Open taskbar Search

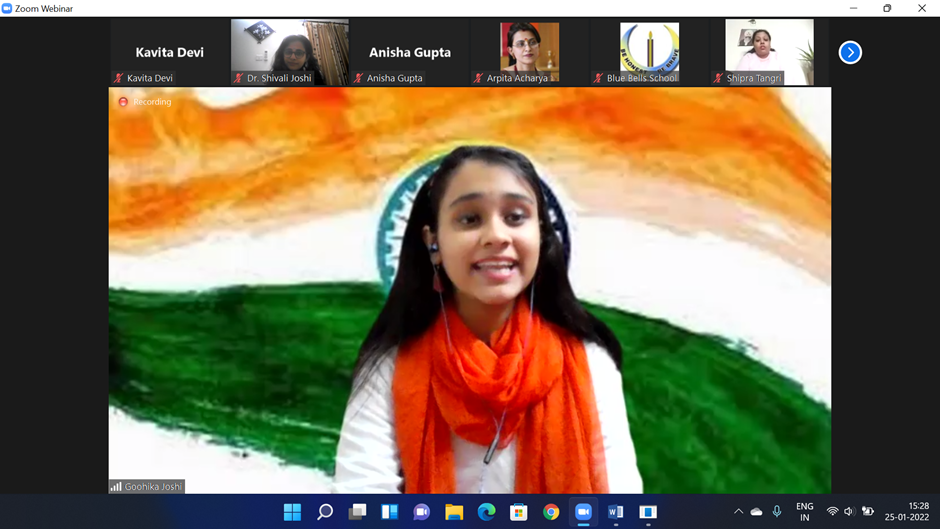tap(325, 512)
